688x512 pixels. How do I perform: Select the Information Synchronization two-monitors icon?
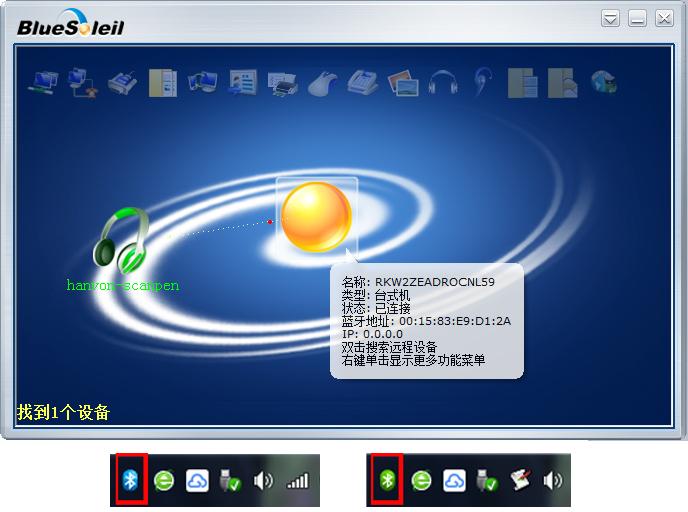click(202, 82)
